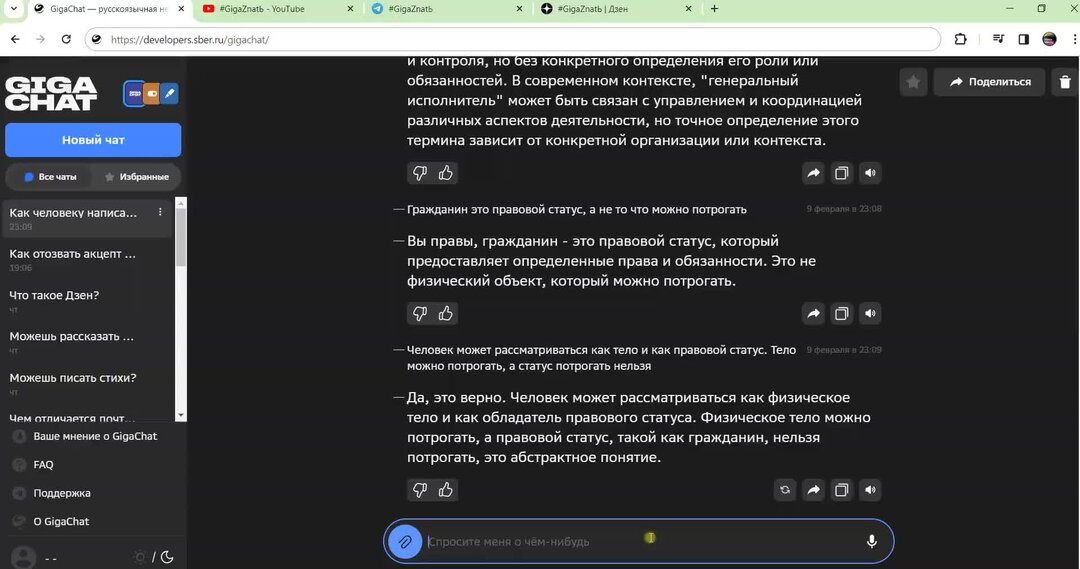The height and width of the screenshot is (569, 1080).
Task: Close the #GigaZnatb - YouTube tab
Action: pos(350,9)
